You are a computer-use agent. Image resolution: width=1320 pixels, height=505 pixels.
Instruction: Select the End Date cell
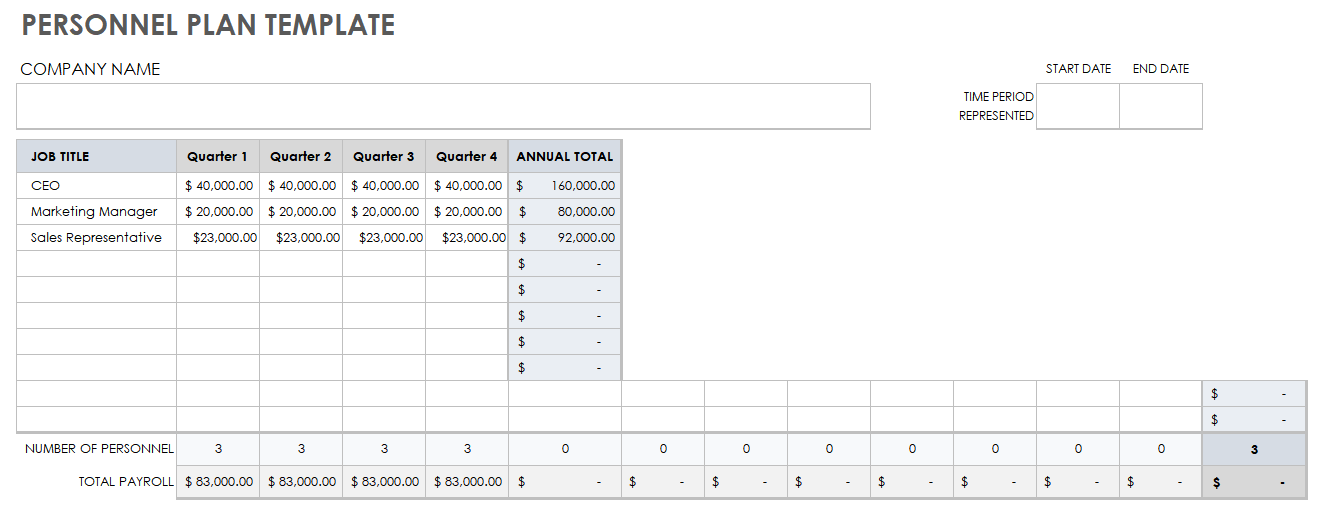click(x=1160, y=106)
